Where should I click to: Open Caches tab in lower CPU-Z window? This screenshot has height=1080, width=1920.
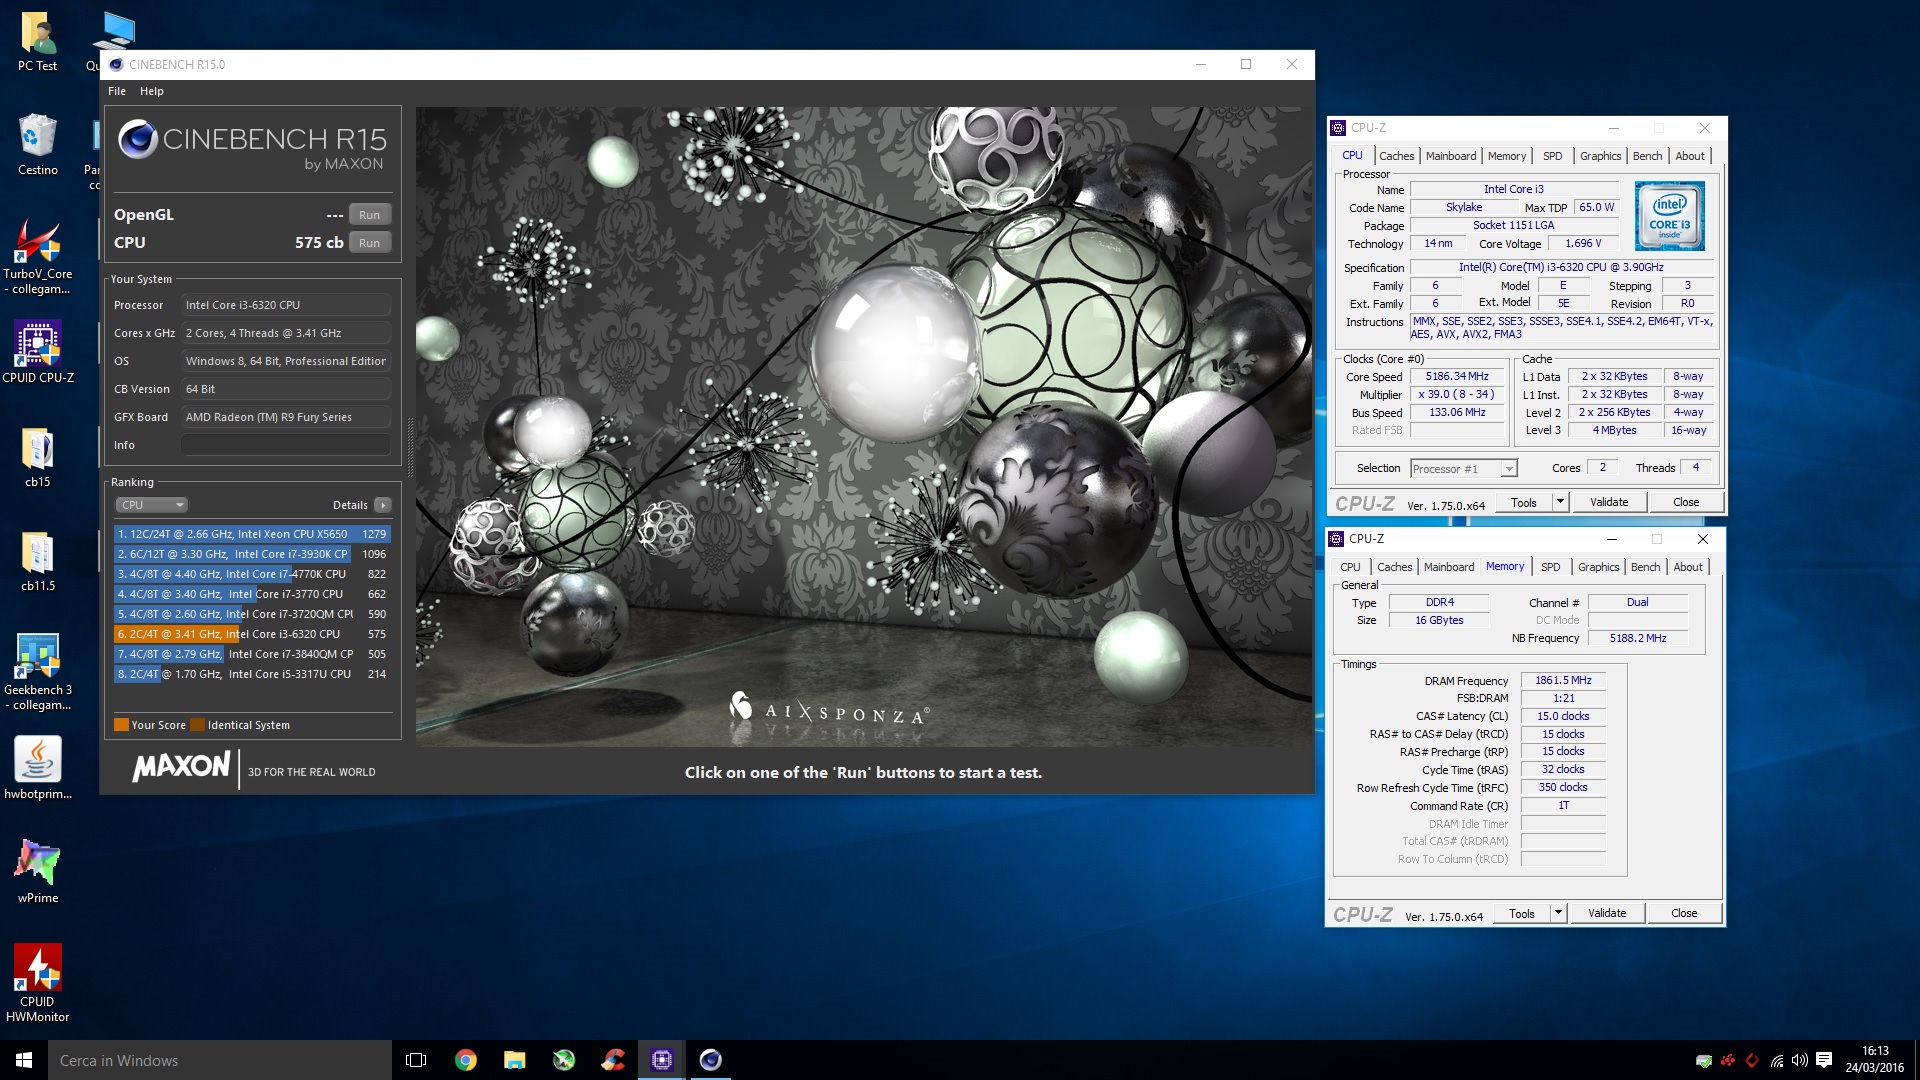click(x=1394, y=567)
